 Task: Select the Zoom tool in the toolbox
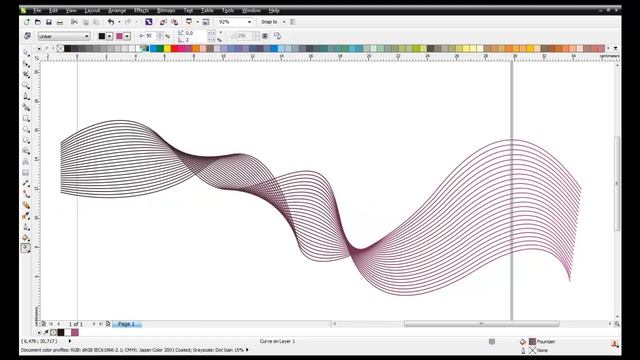[26, 86]
